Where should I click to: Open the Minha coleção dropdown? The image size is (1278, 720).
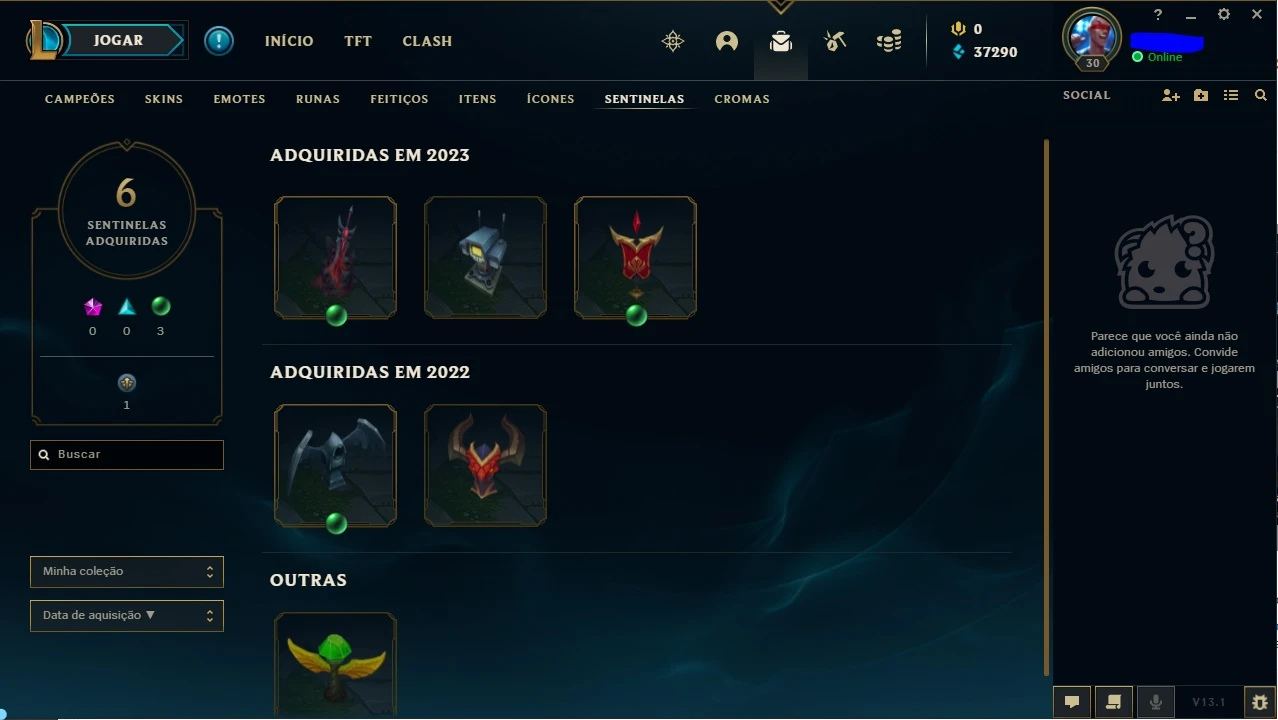[x=127, y=571]
